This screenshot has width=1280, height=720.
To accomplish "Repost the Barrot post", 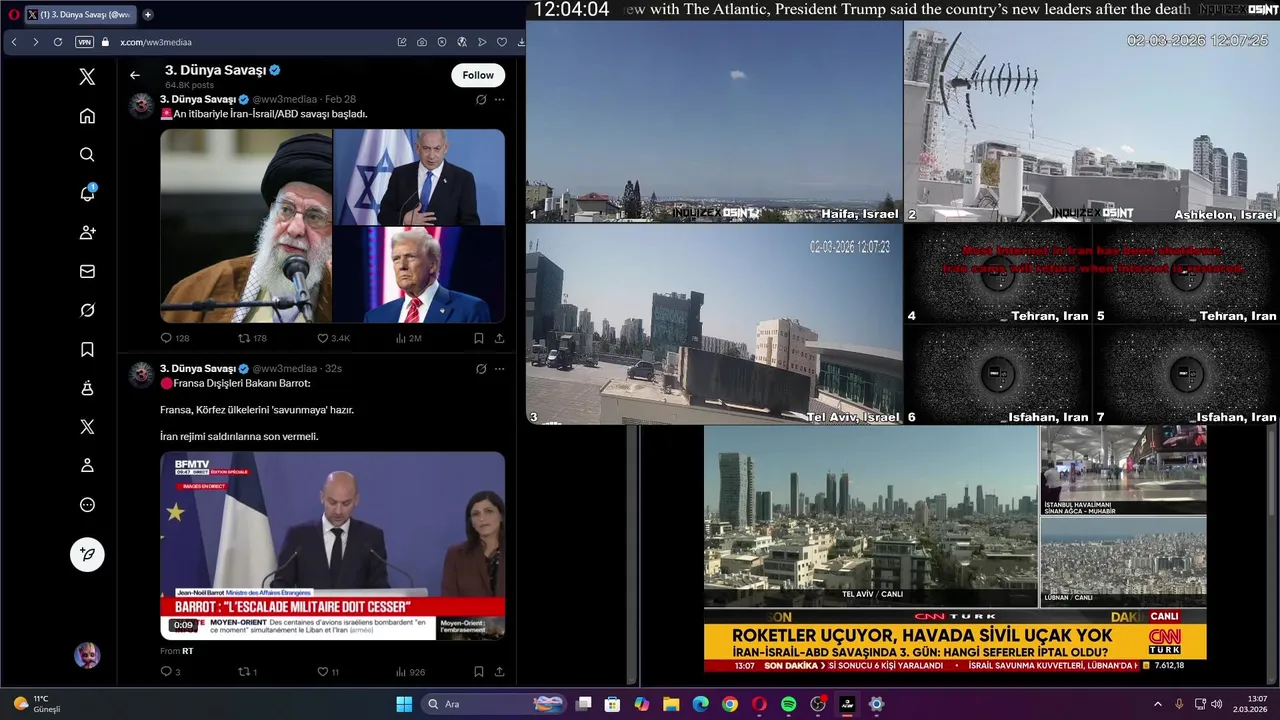I will pyautogui.click(x=247, y=672).
